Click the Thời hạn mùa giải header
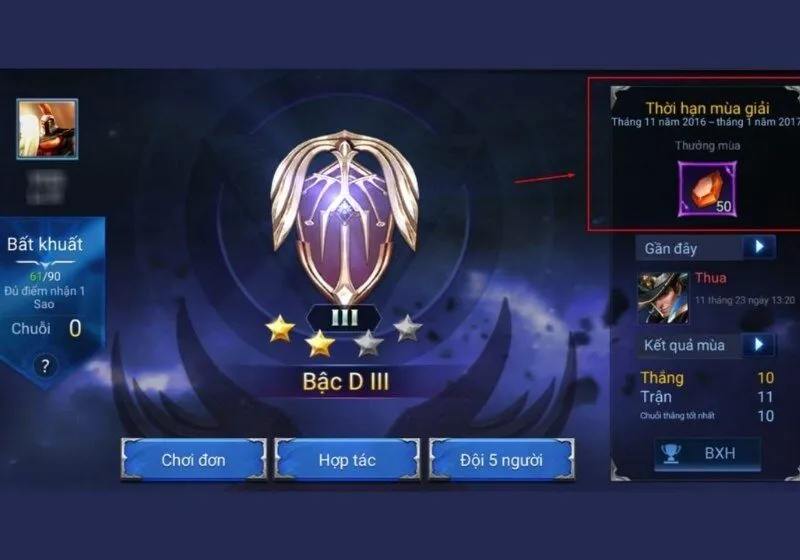This screenshot has width=800, height=560. point(707,108)
